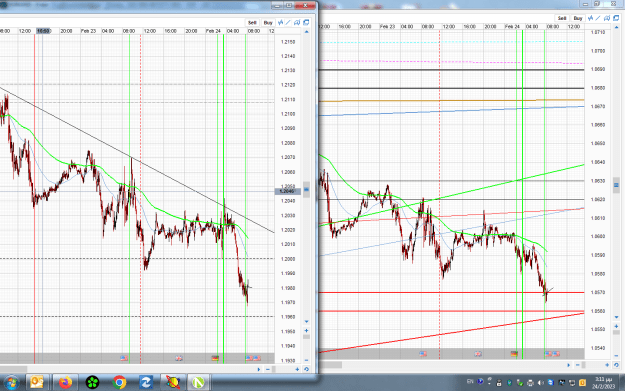Click the left chart horizontal zoom slider handle

tap(273, 369)
